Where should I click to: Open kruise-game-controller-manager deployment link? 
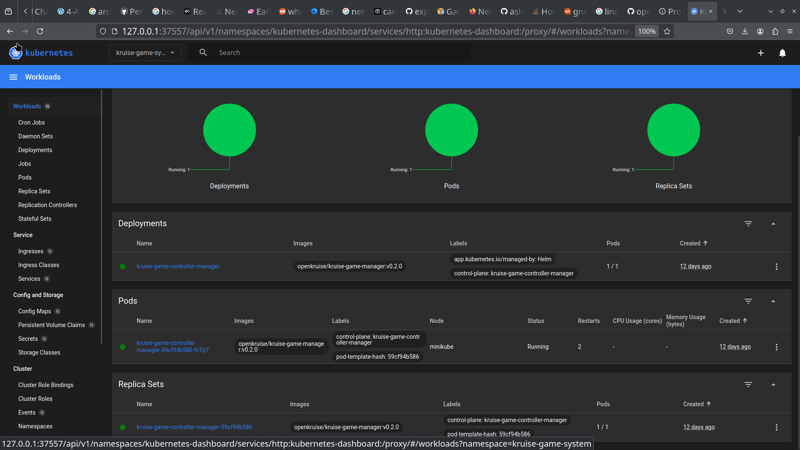[x=178, y=267]
